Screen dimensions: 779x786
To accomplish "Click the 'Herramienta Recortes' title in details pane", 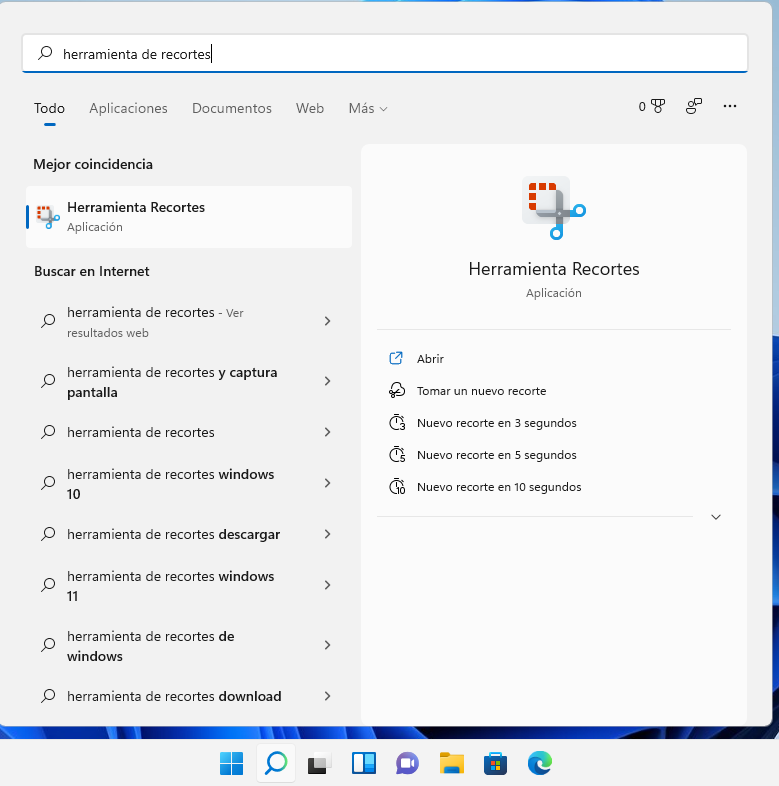I will (x=554, y=269).
